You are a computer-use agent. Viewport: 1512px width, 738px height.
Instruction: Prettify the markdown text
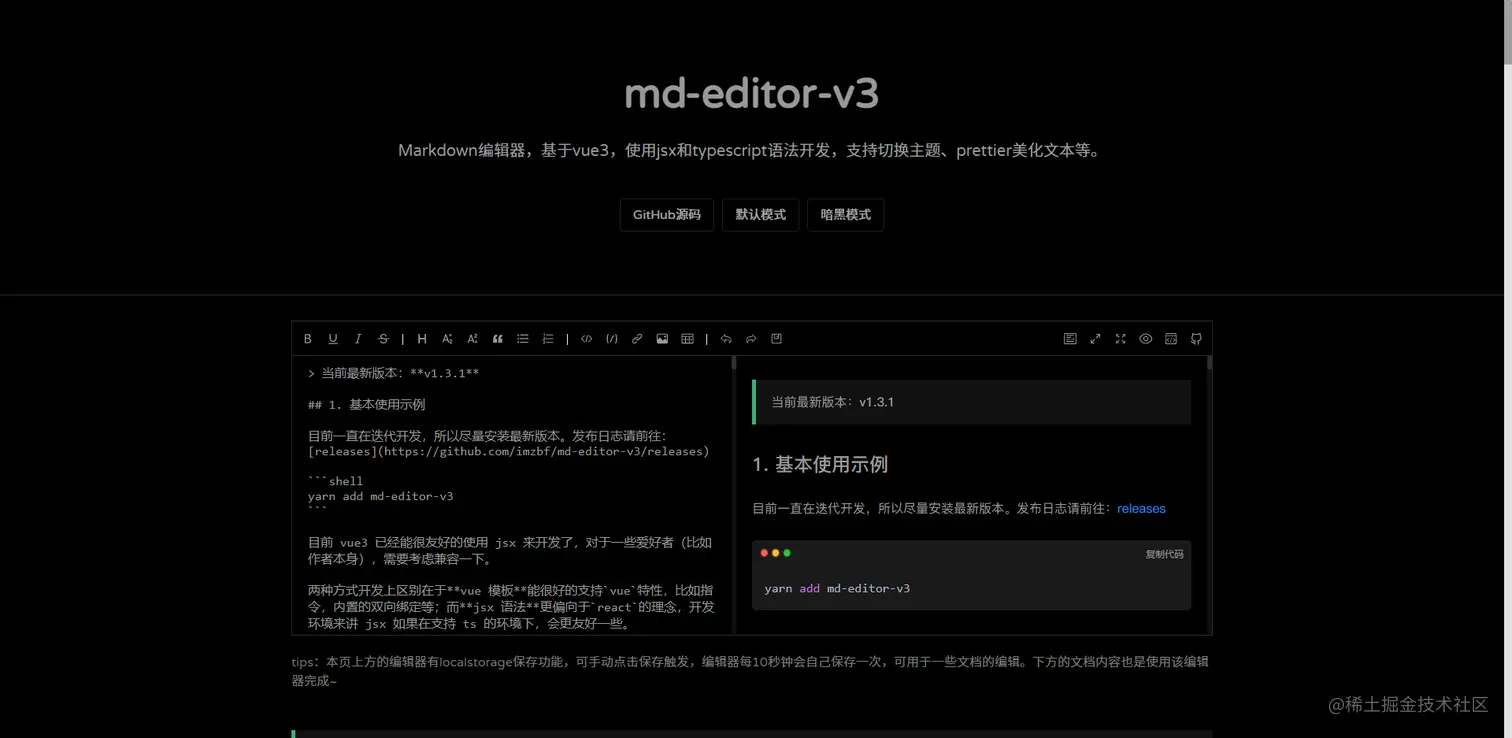[1070, 339]
